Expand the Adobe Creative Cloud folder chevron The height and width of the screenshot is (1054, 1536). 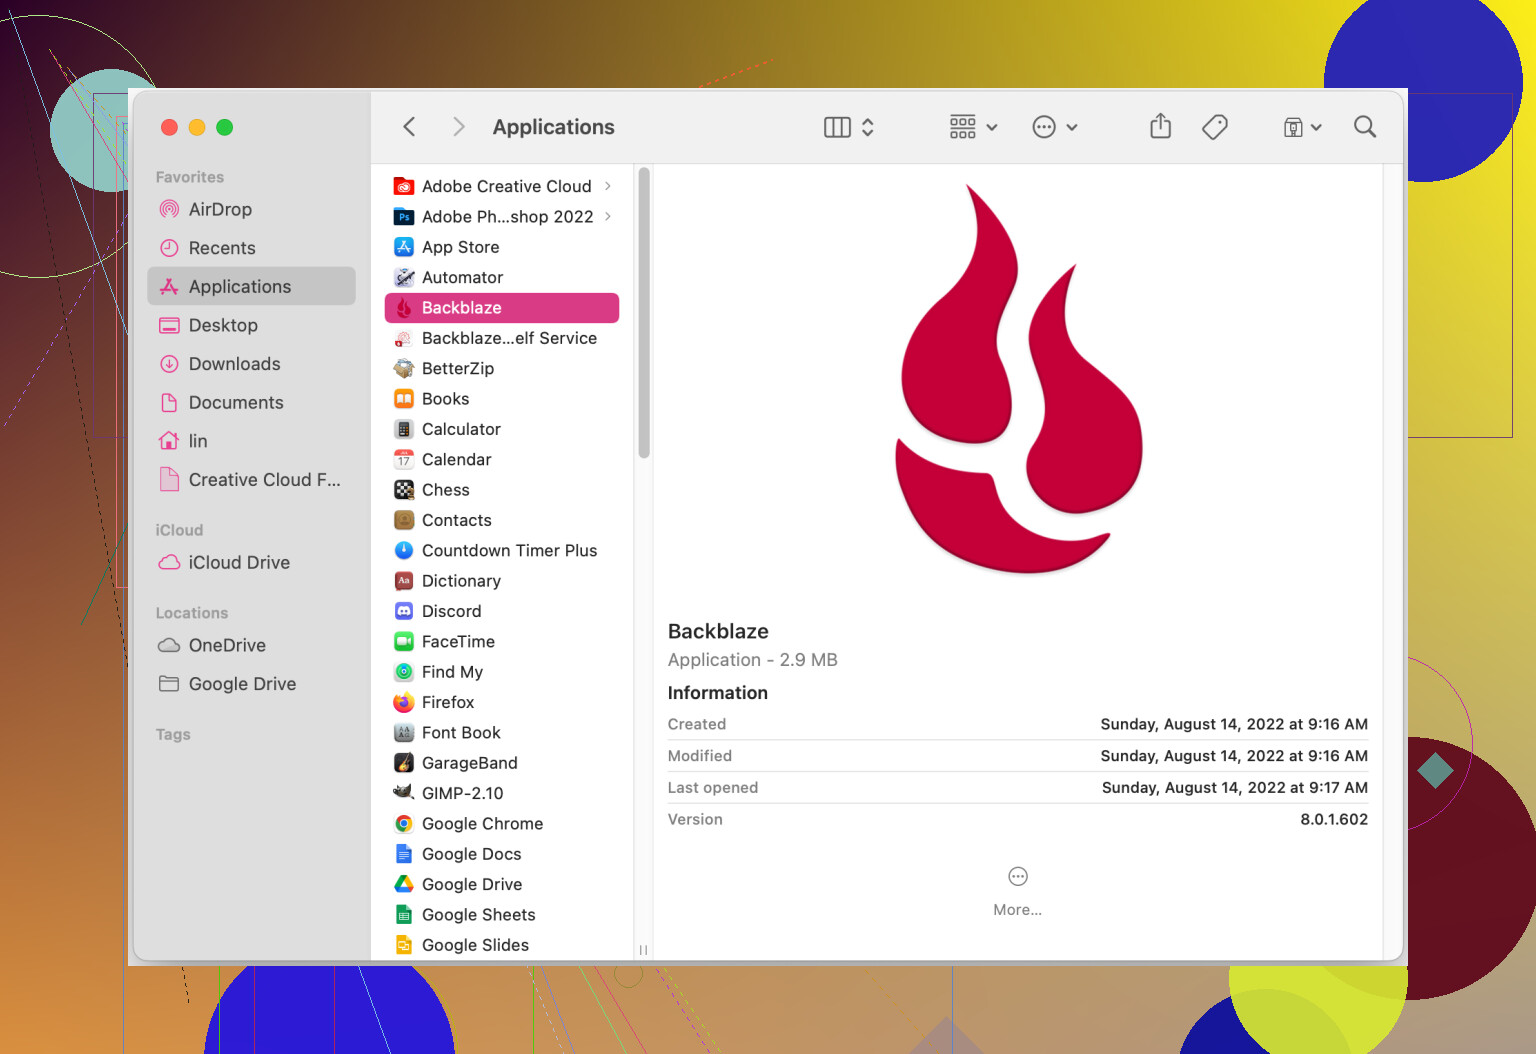coord(608,186)
